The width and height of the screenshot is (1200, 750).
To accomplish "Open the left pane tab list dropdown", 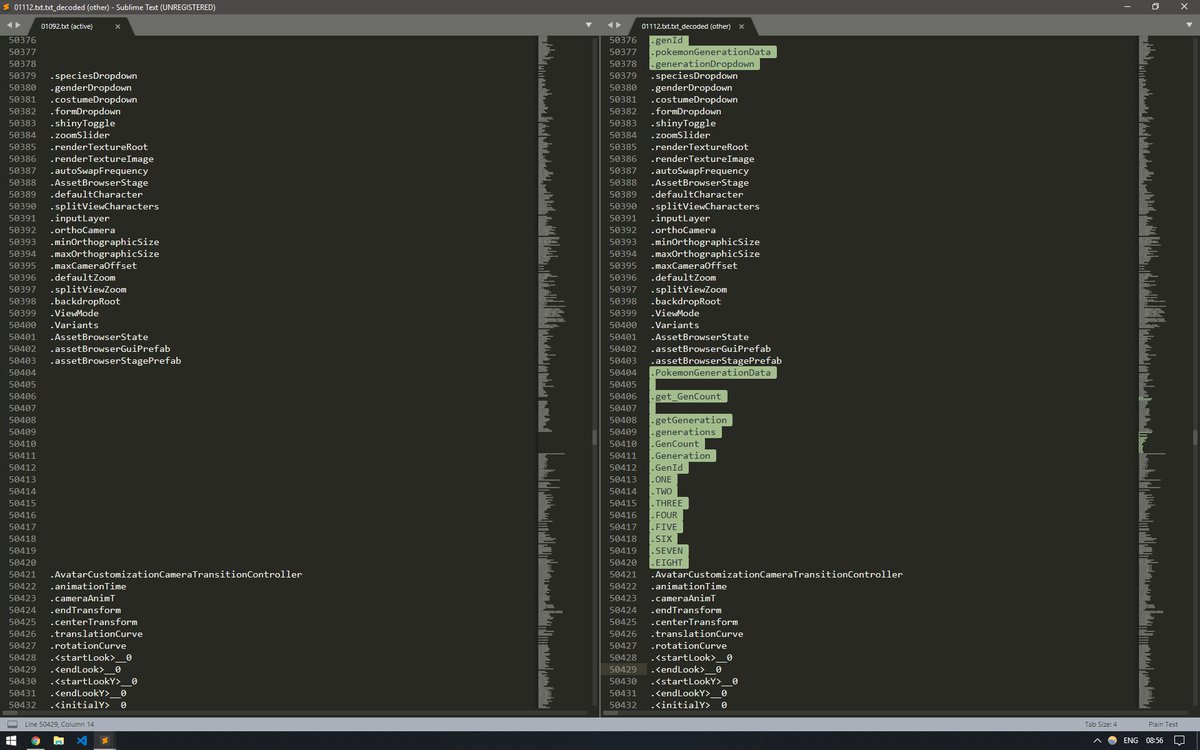I will [588, 24].
